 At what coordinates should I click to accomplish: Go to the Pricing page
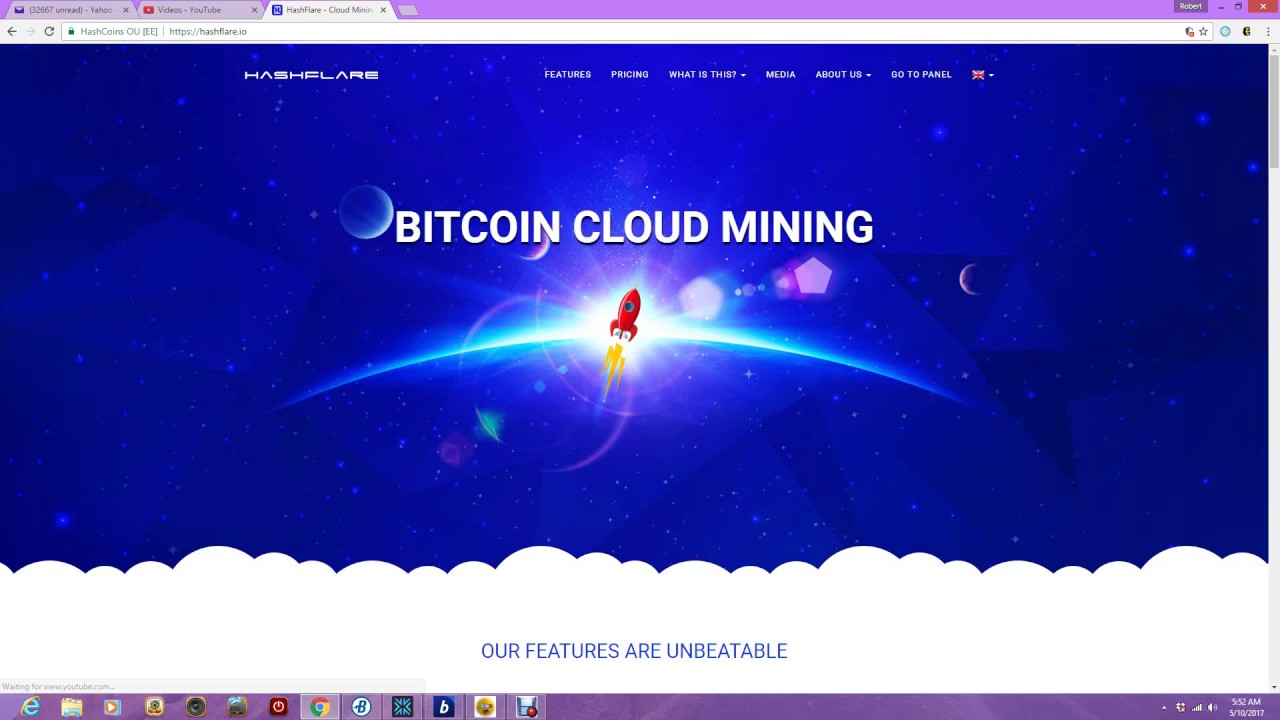629,75
